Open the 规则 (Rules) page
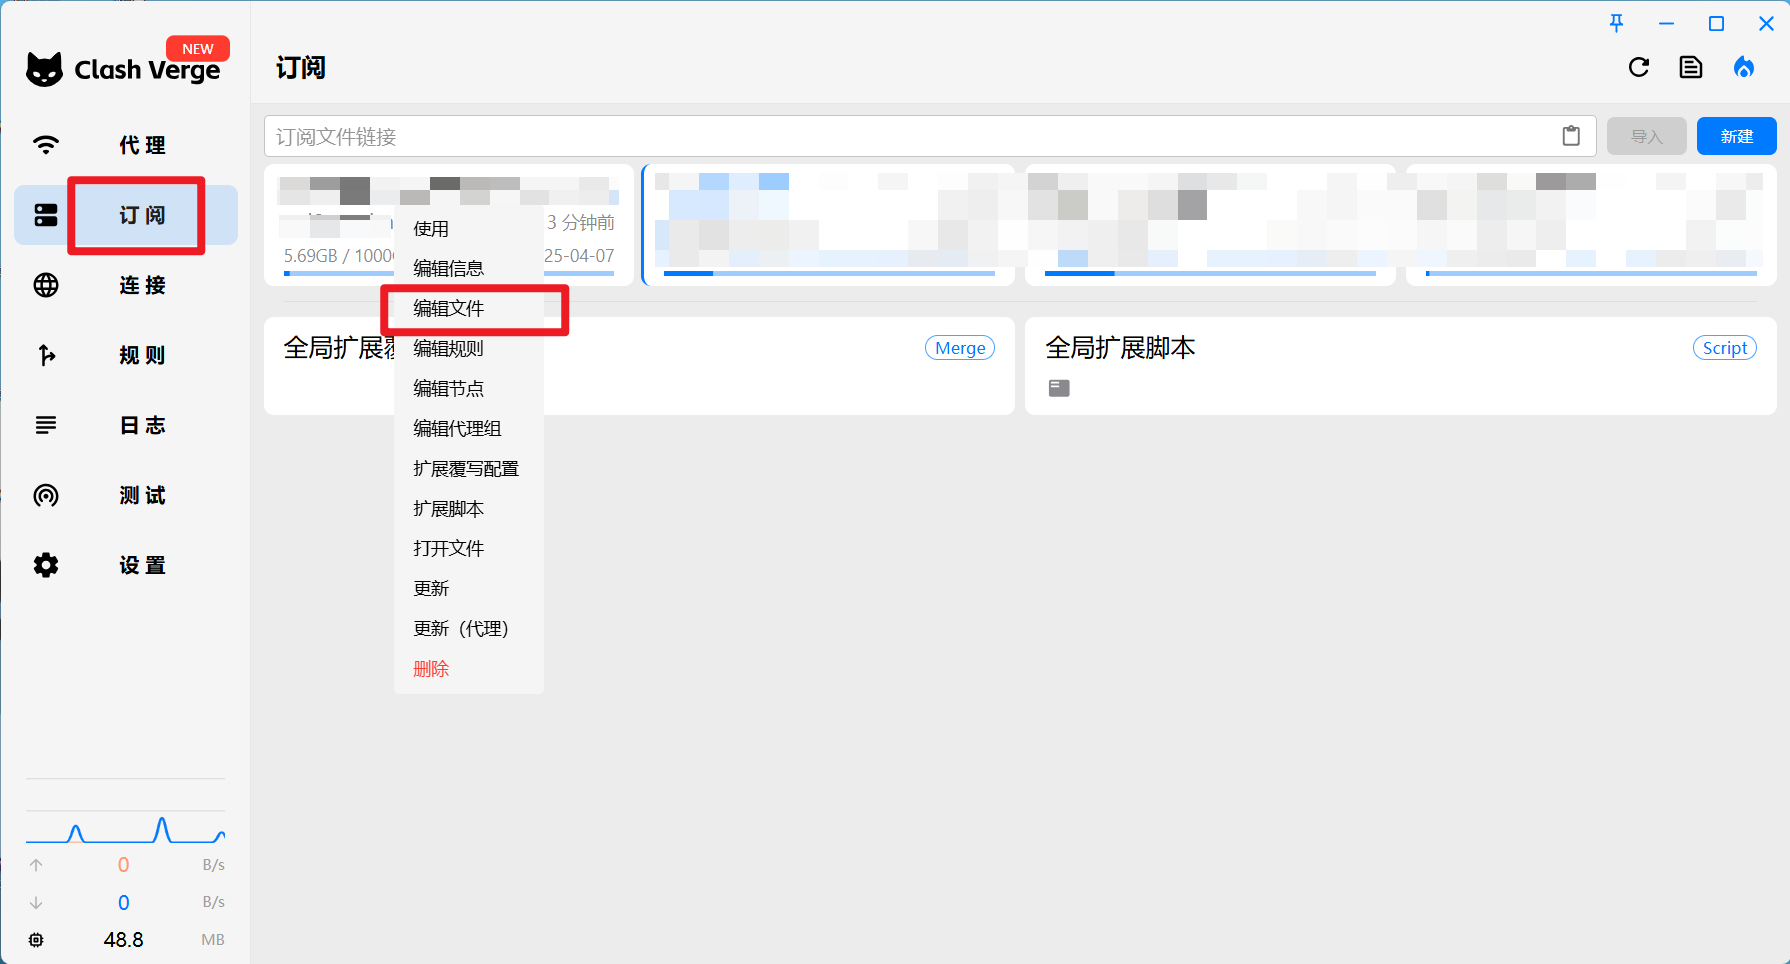 (126, 355)
